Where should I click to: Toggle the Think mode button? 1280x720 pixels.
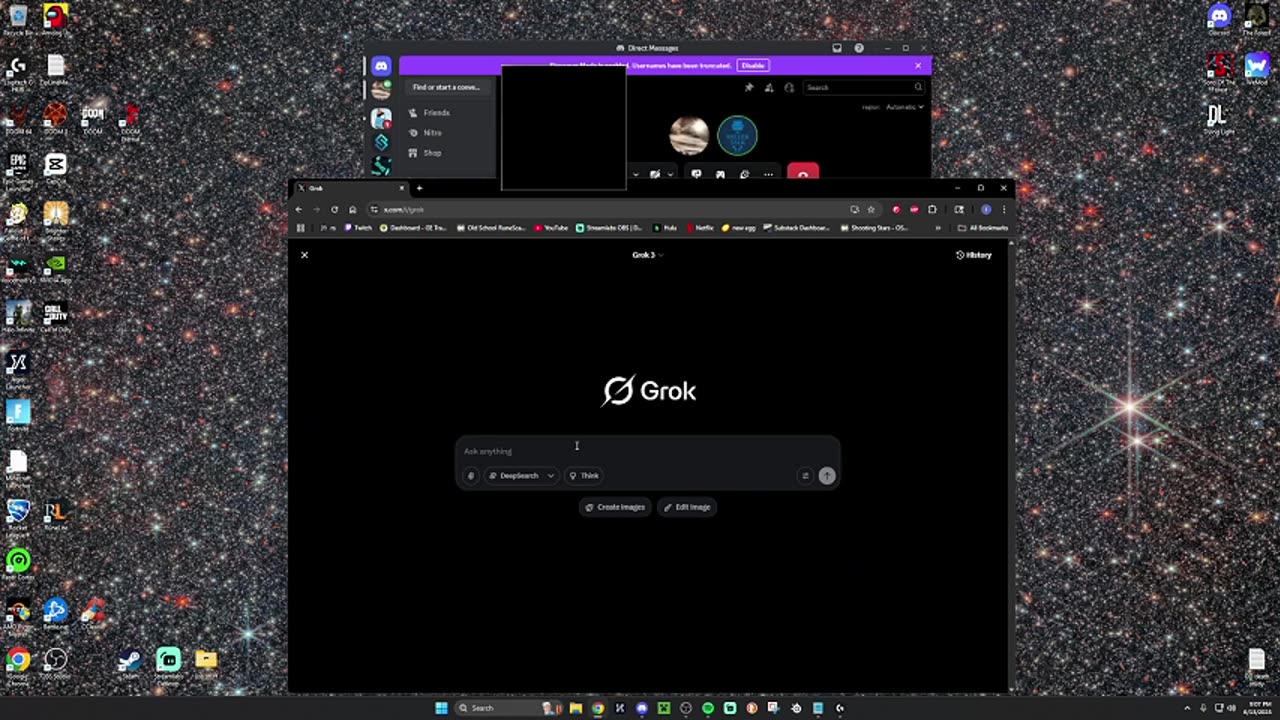[584, 476]
